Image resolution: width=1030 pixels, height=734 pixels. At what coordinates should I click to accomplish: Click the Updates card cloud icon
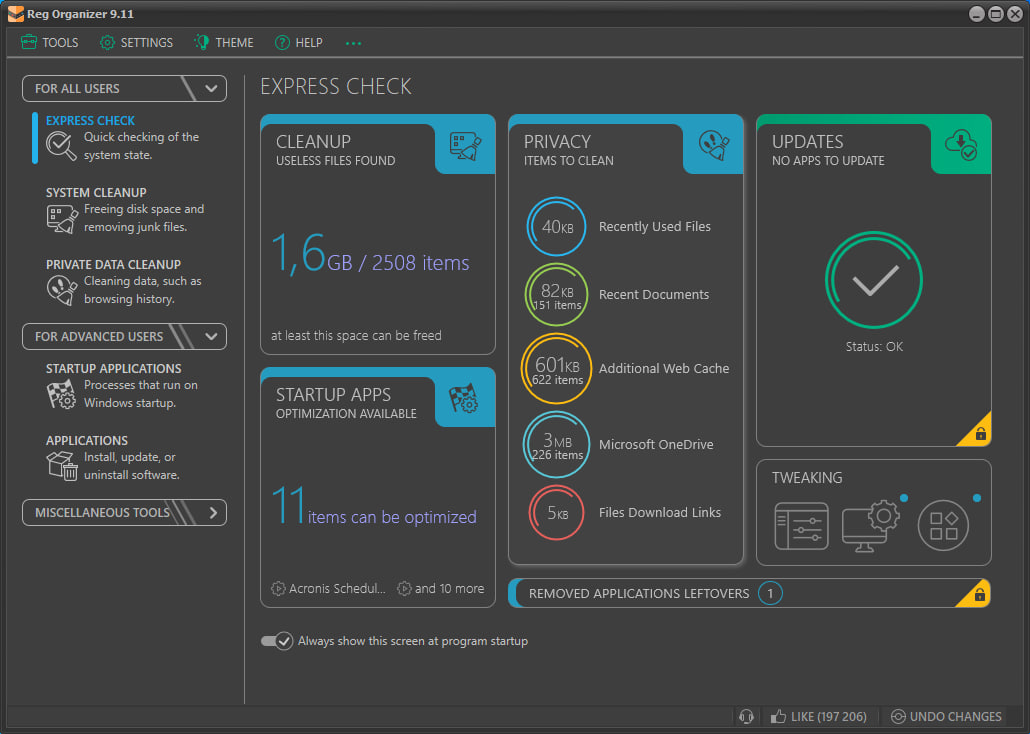point(960,145)
